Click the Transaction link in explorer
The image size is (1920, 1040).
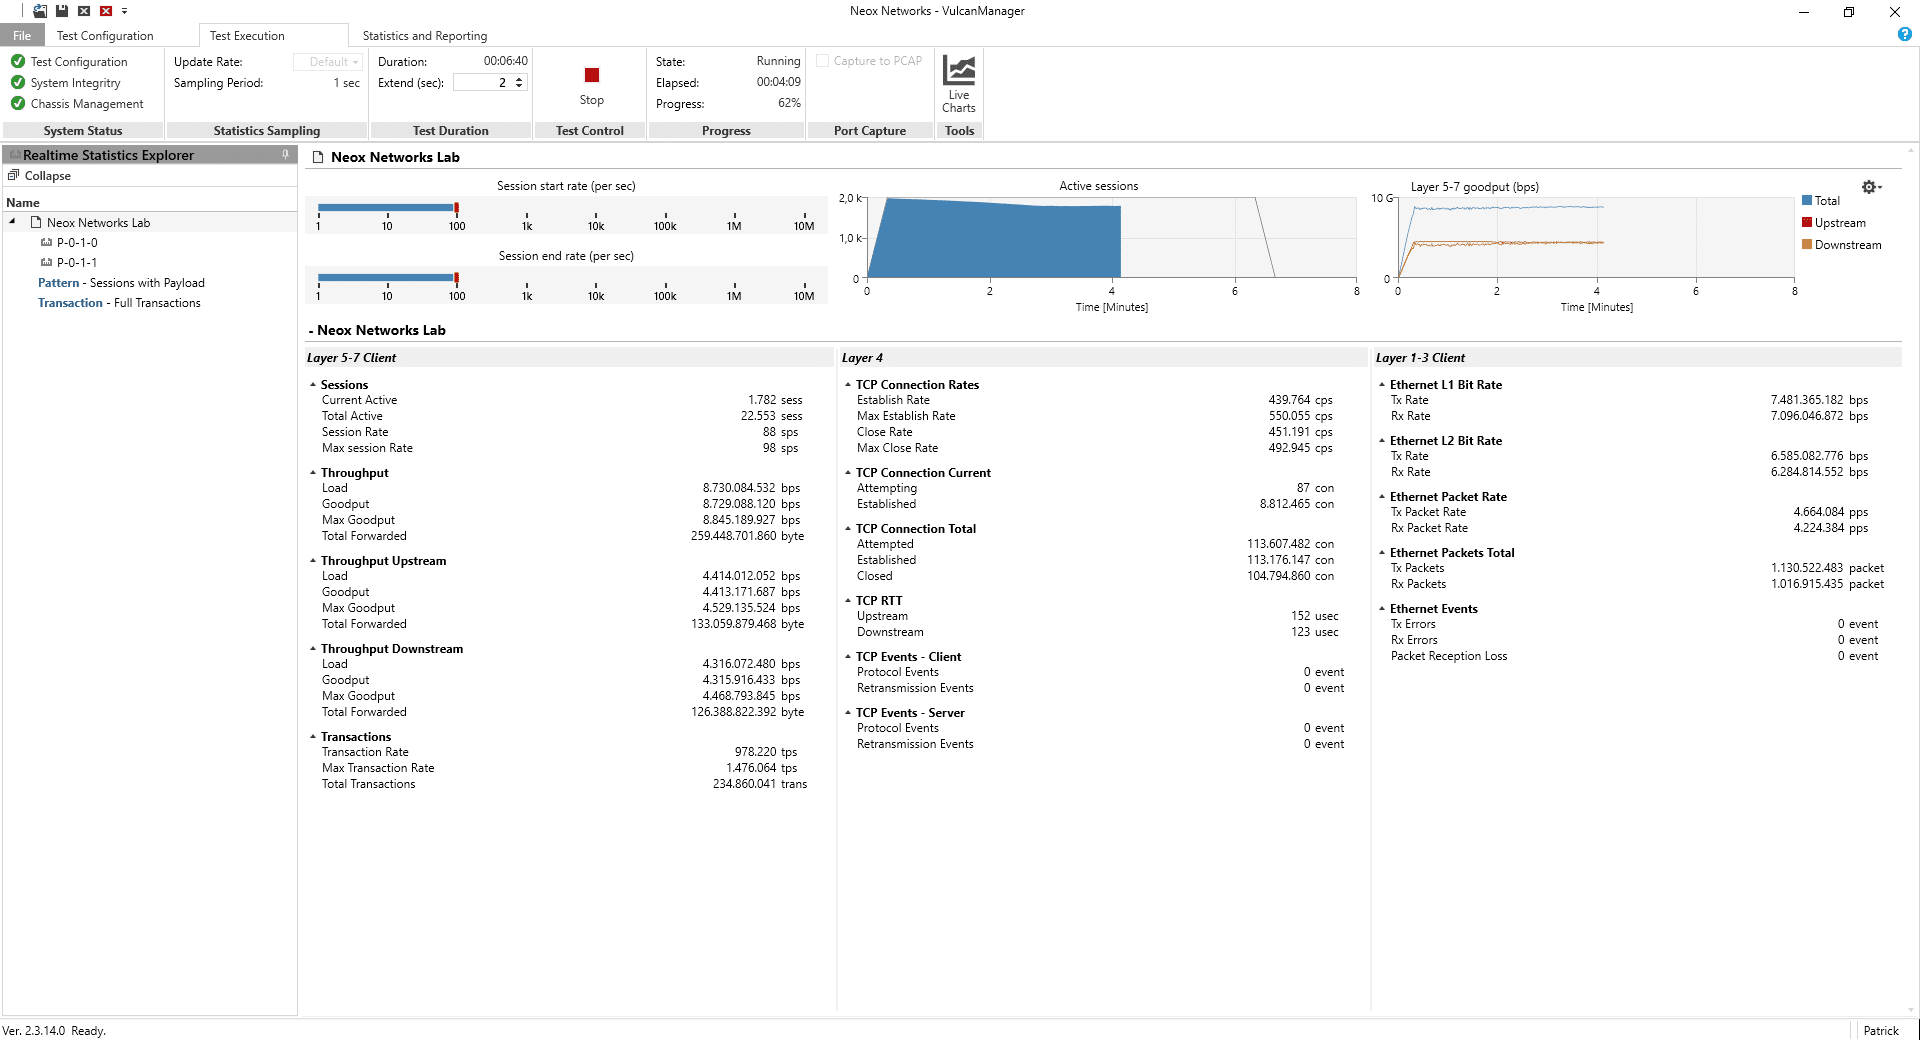70,303
